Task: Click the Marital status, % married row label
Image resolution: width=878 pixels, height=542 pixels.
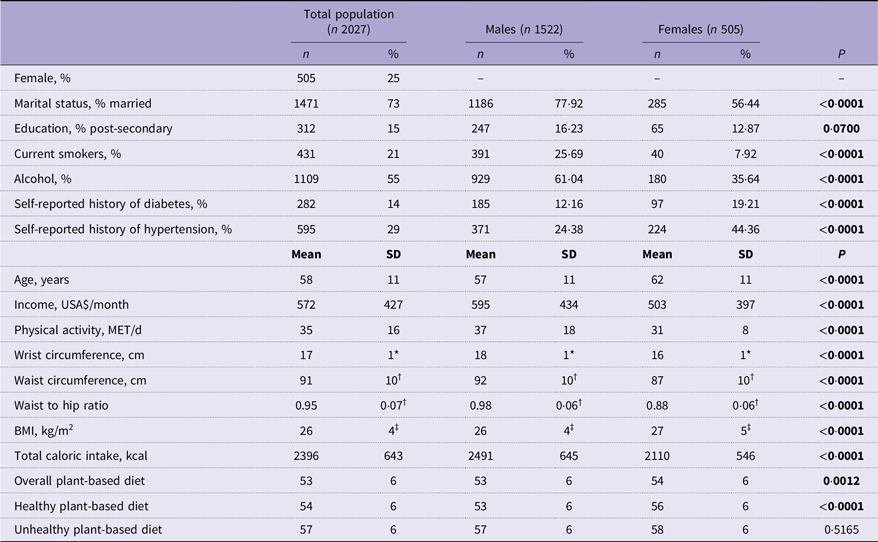Action: click(83, 104)
